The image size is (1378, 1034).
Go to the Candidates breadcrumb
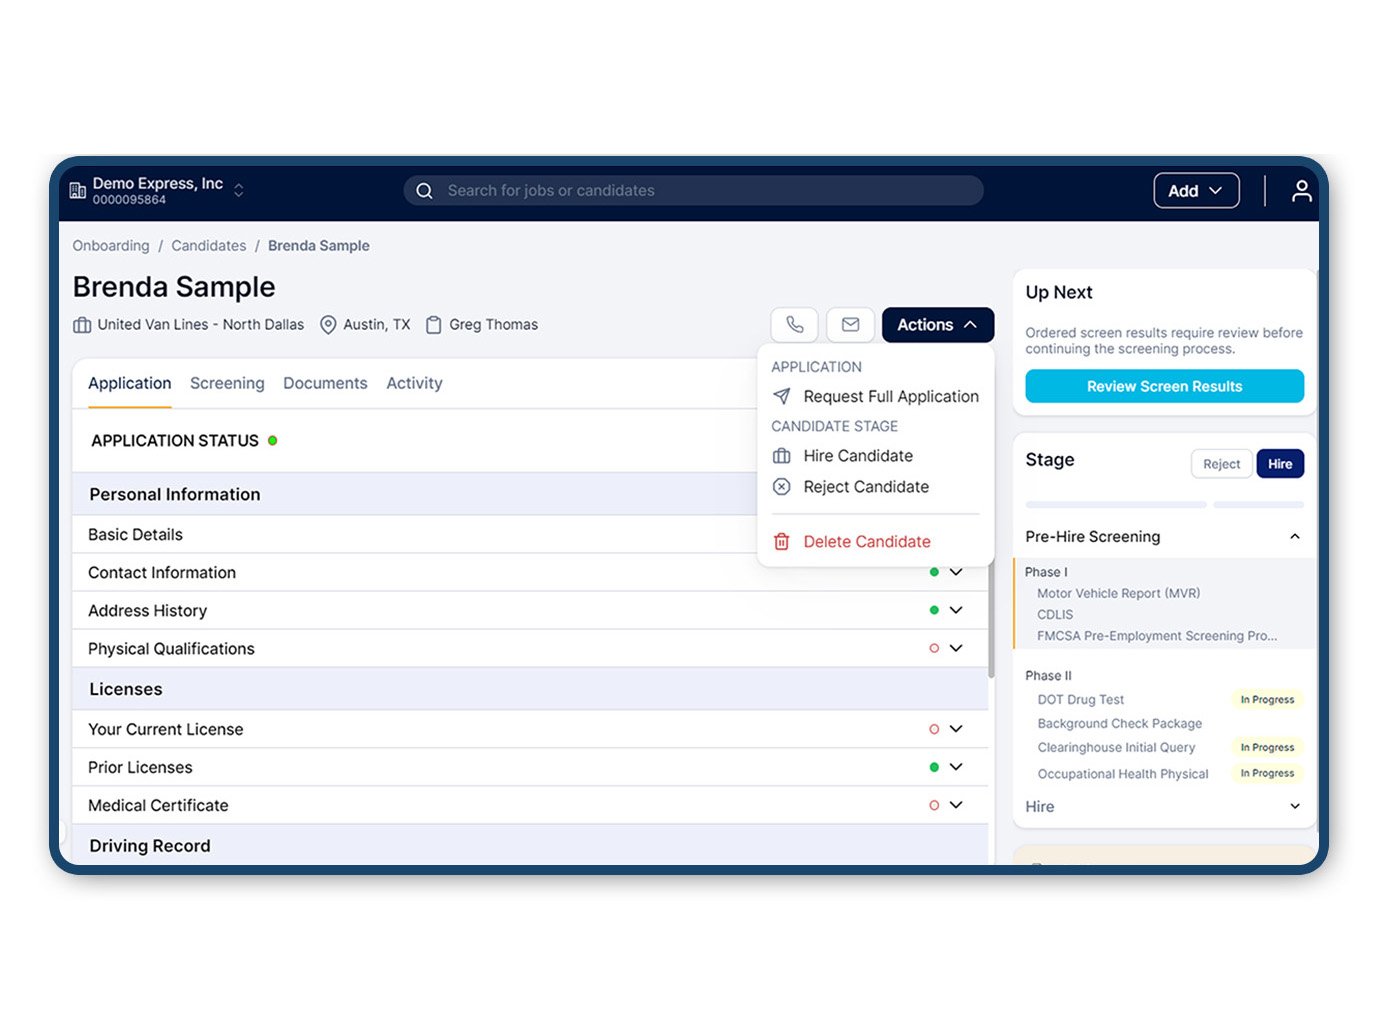pyautogui.click(x=209, y=246)
